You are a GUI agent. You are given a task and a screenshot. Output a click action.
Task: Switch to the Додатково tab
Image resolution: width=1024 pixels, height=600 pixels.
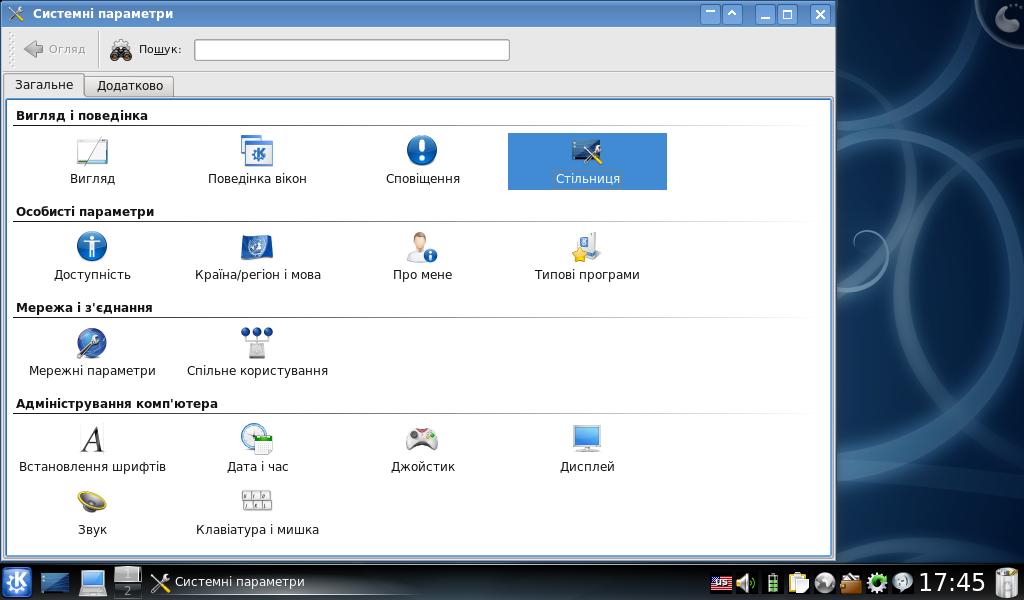tap(130, 86)
